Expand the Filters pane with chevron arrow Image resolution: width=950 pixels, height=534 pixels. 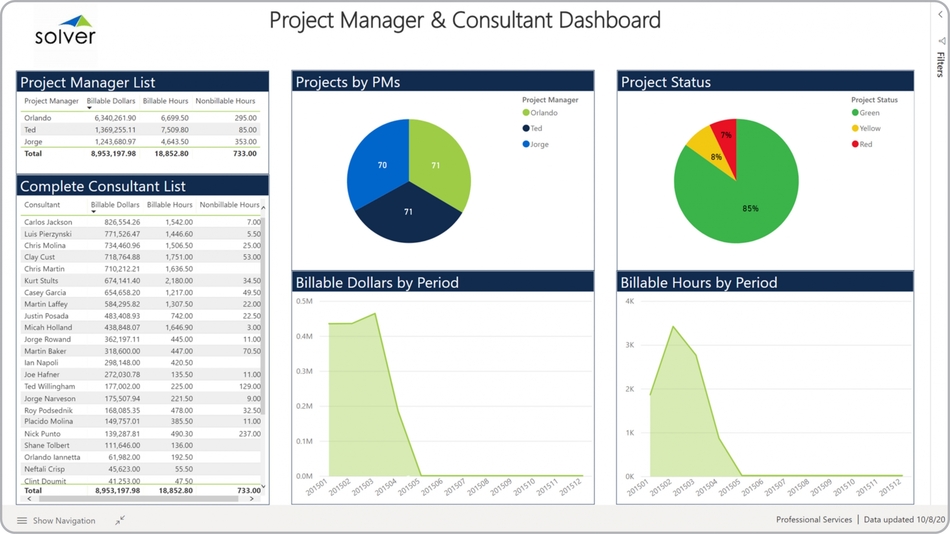[x=941, y=13]
